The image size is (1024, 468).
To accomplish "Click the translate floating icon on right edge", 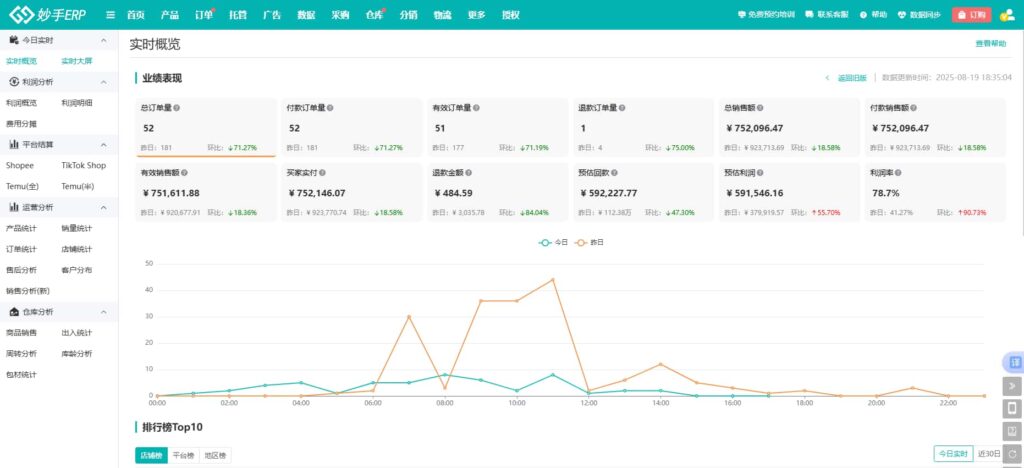I will pos(1012,362).
